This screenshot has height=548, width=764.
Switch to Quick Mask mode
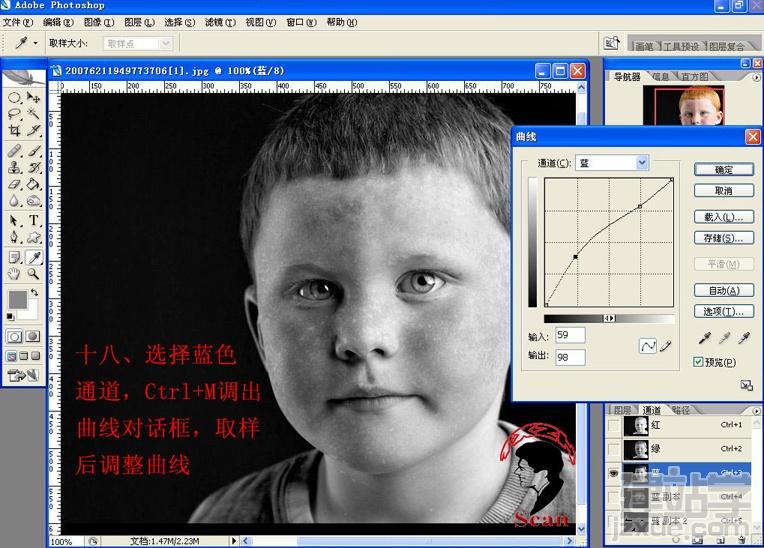(33, 337)
